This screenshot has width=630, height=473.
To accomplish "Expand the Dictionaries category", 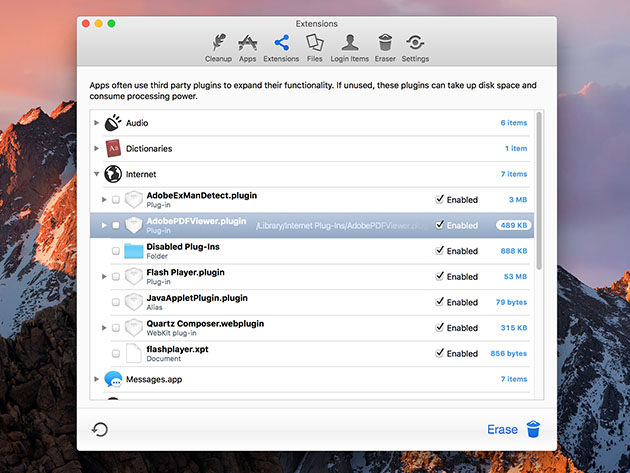I will pos(97,149).
